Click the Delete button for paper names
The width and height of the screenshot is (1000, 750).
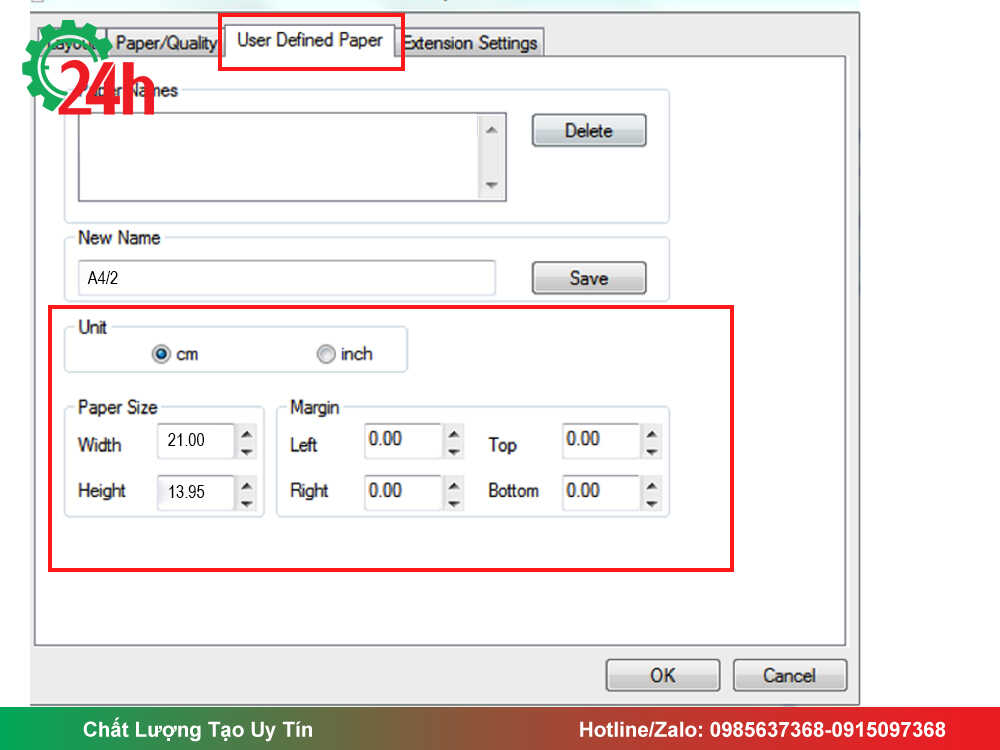point(589,131)
